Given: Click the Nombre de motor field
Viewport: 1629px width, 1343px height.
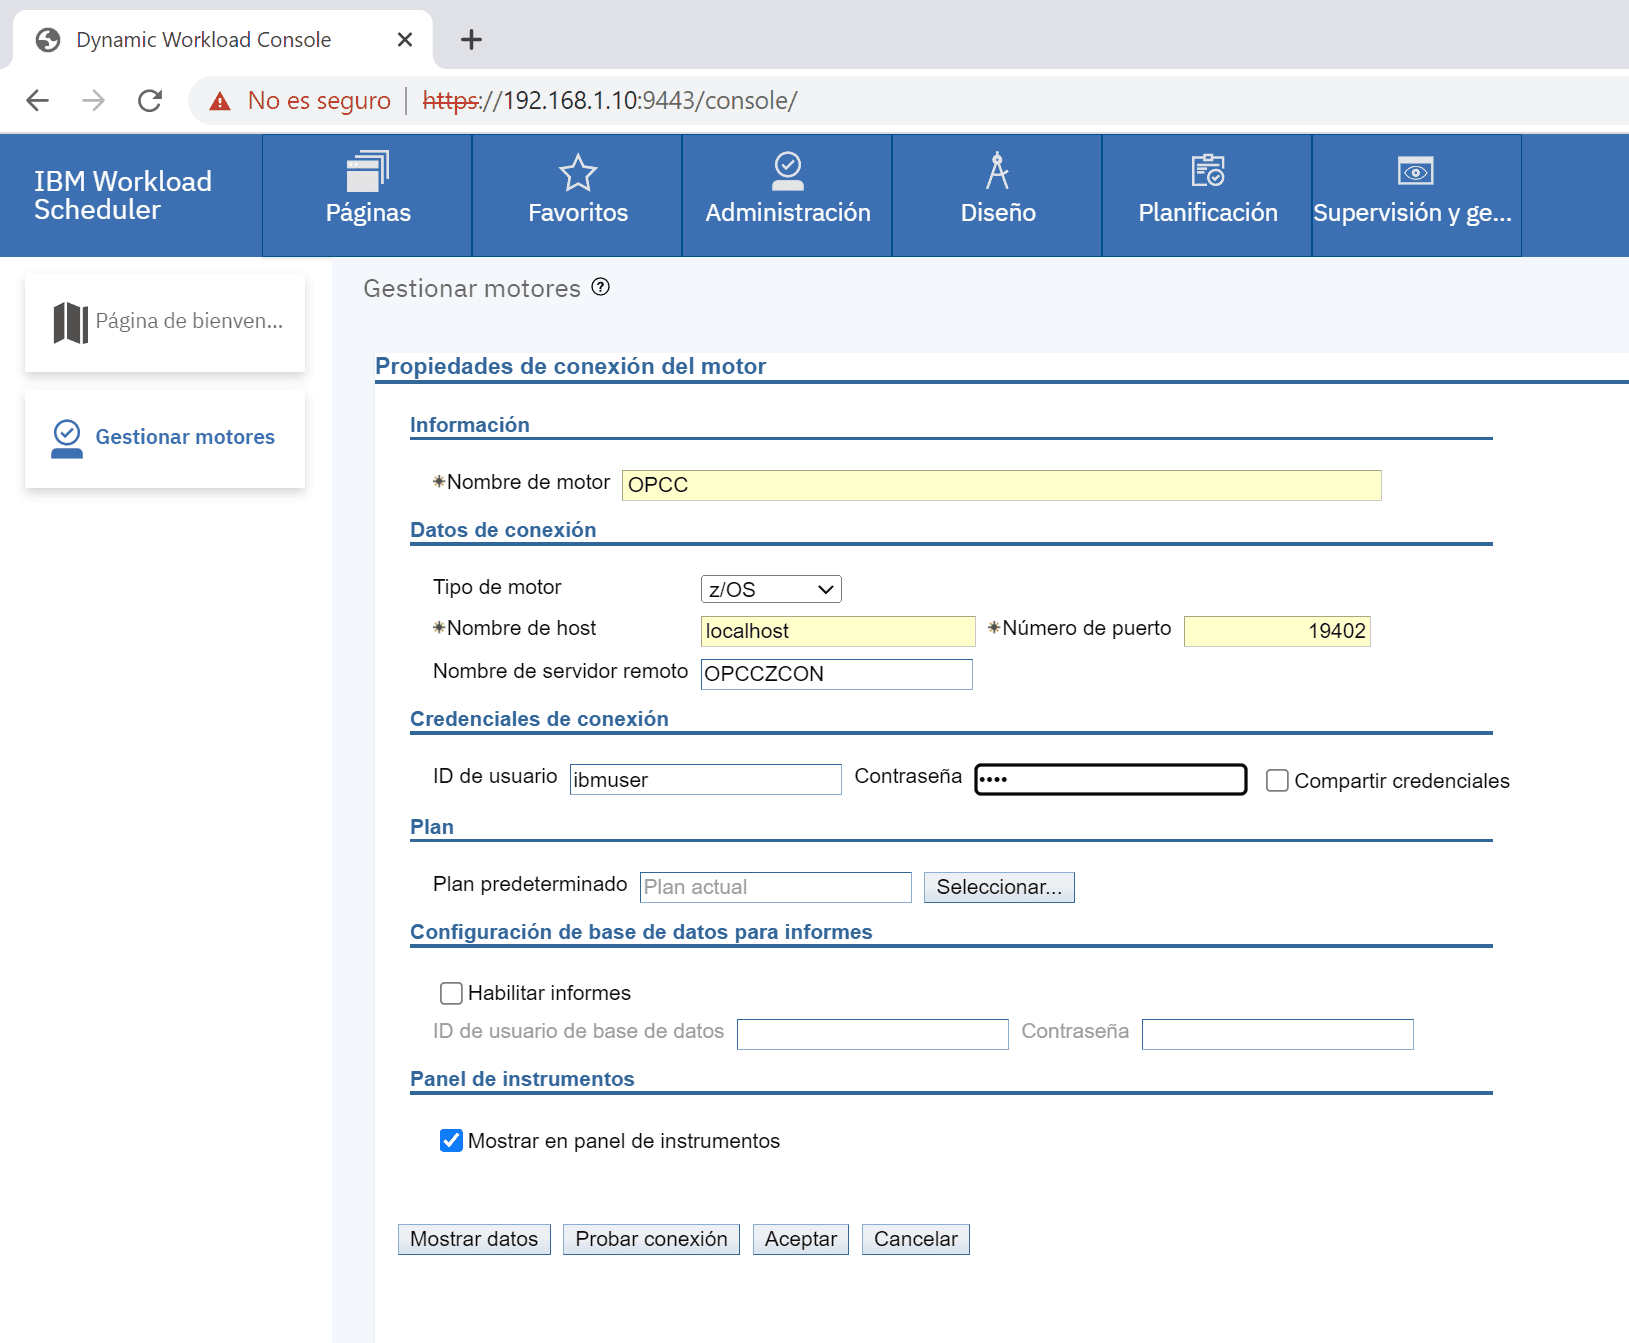Looking at the screenshot, I should (1002, 485).
